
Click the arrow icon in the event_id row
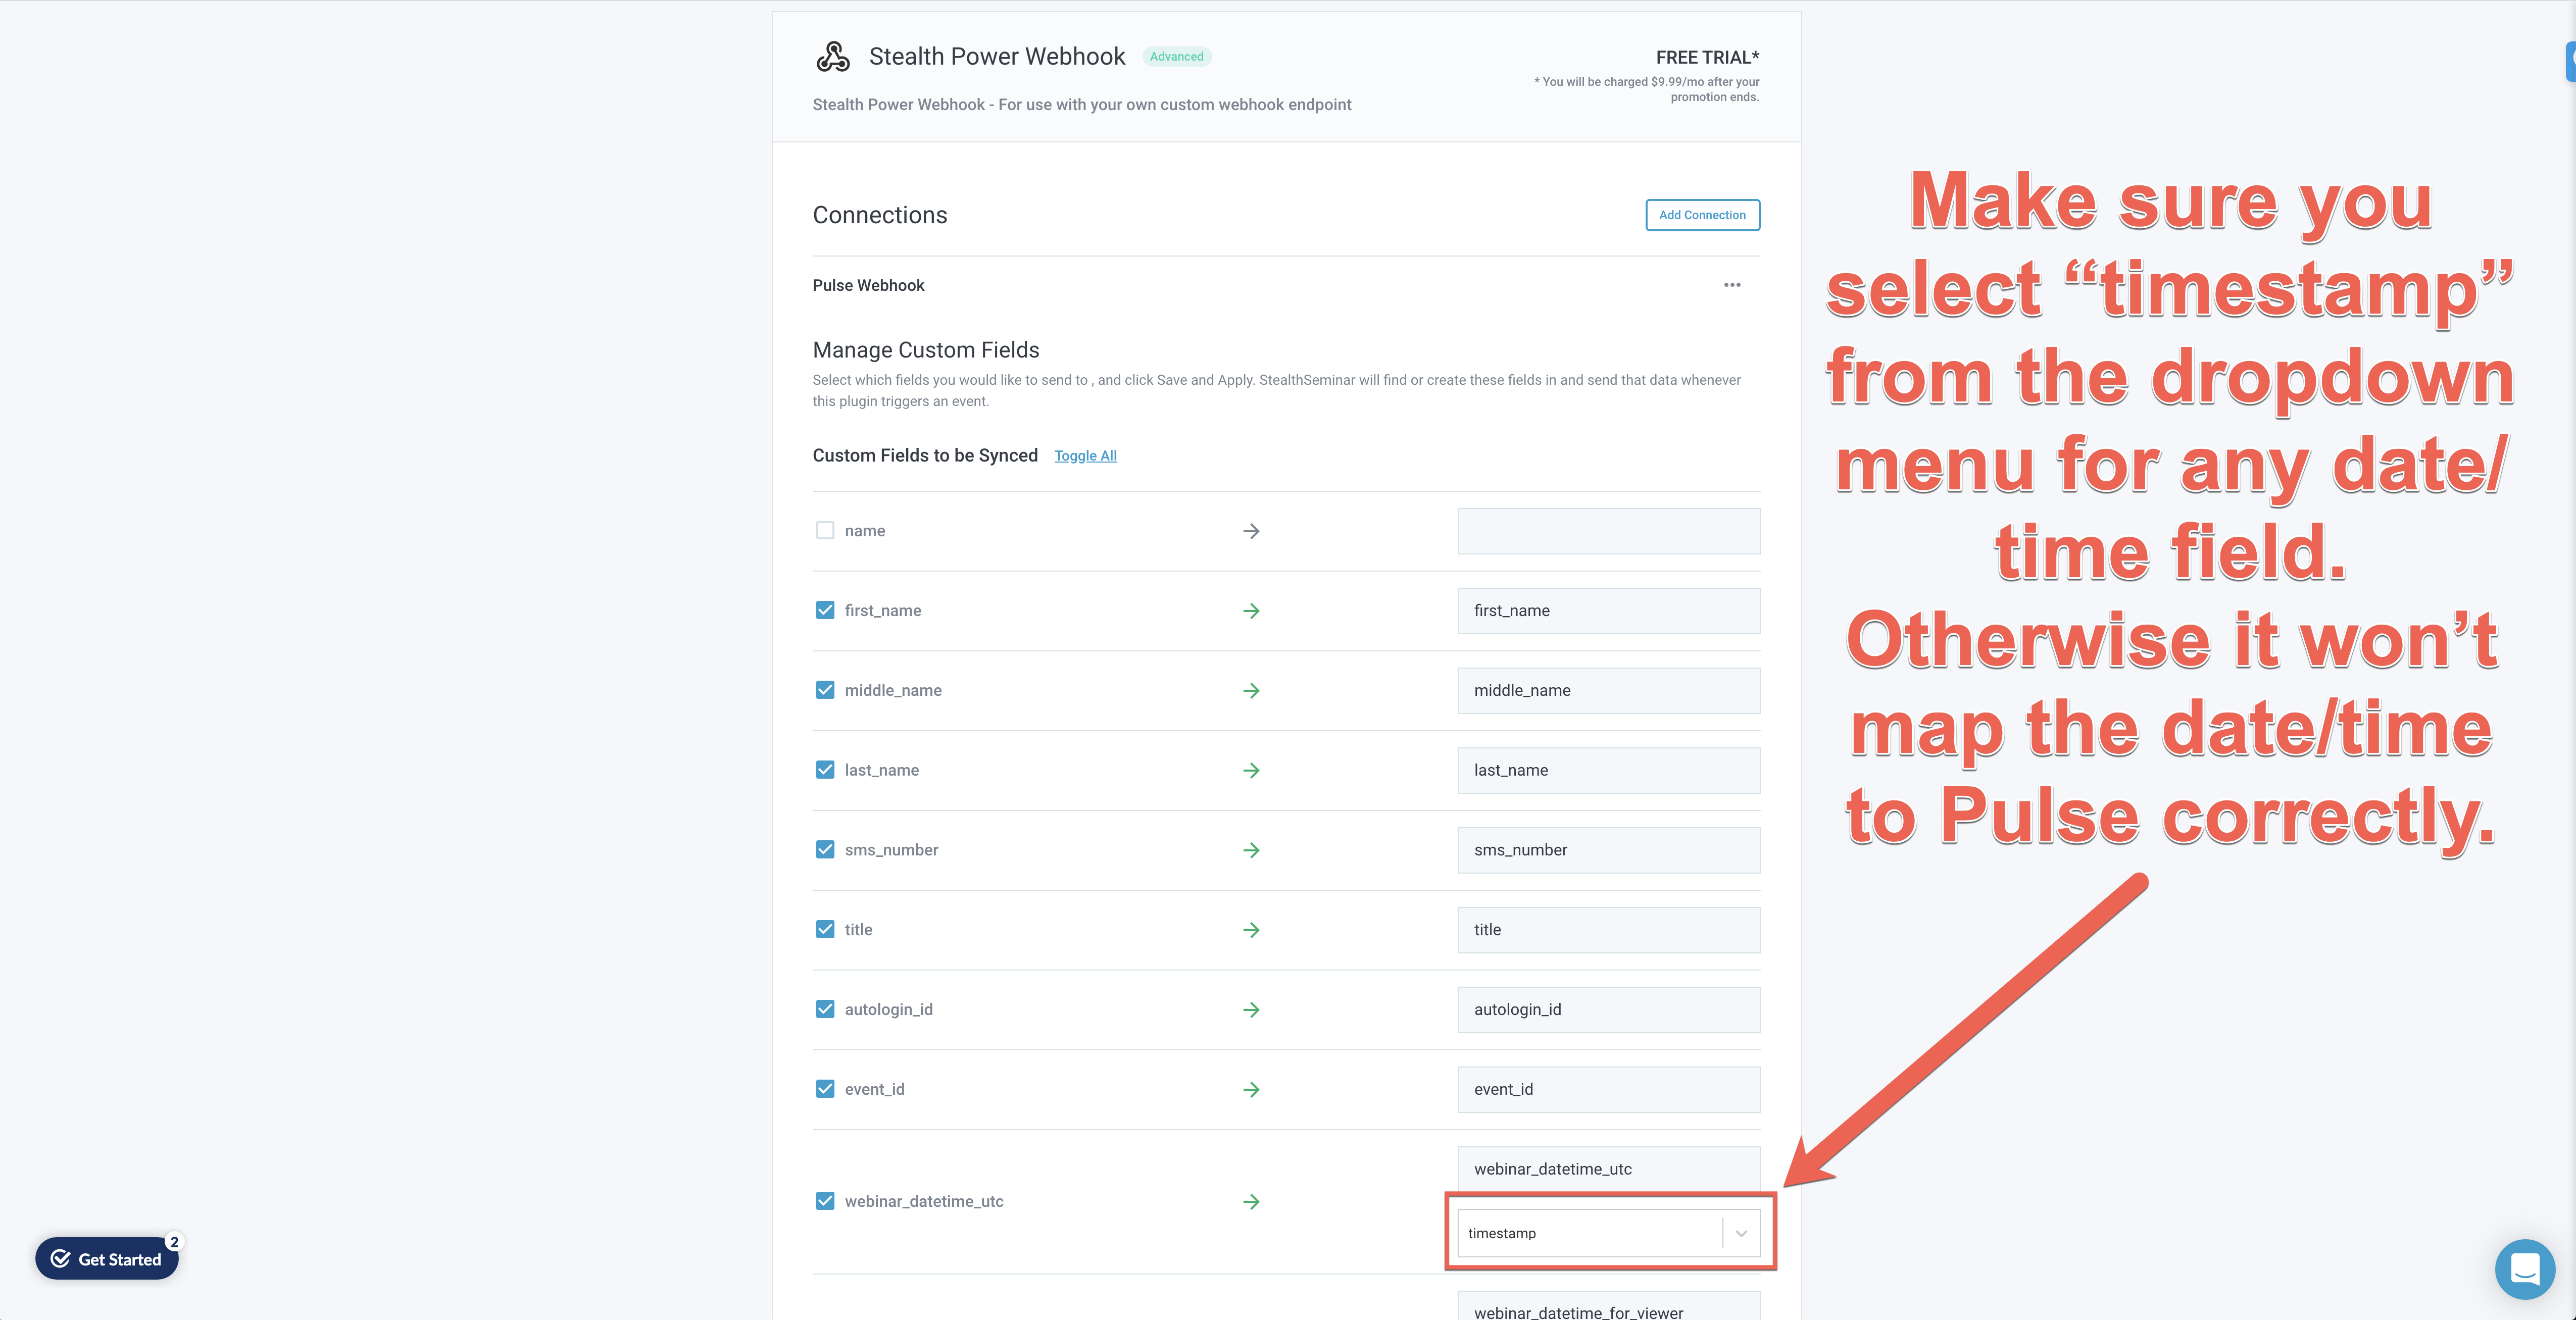coord(1251,1090)
